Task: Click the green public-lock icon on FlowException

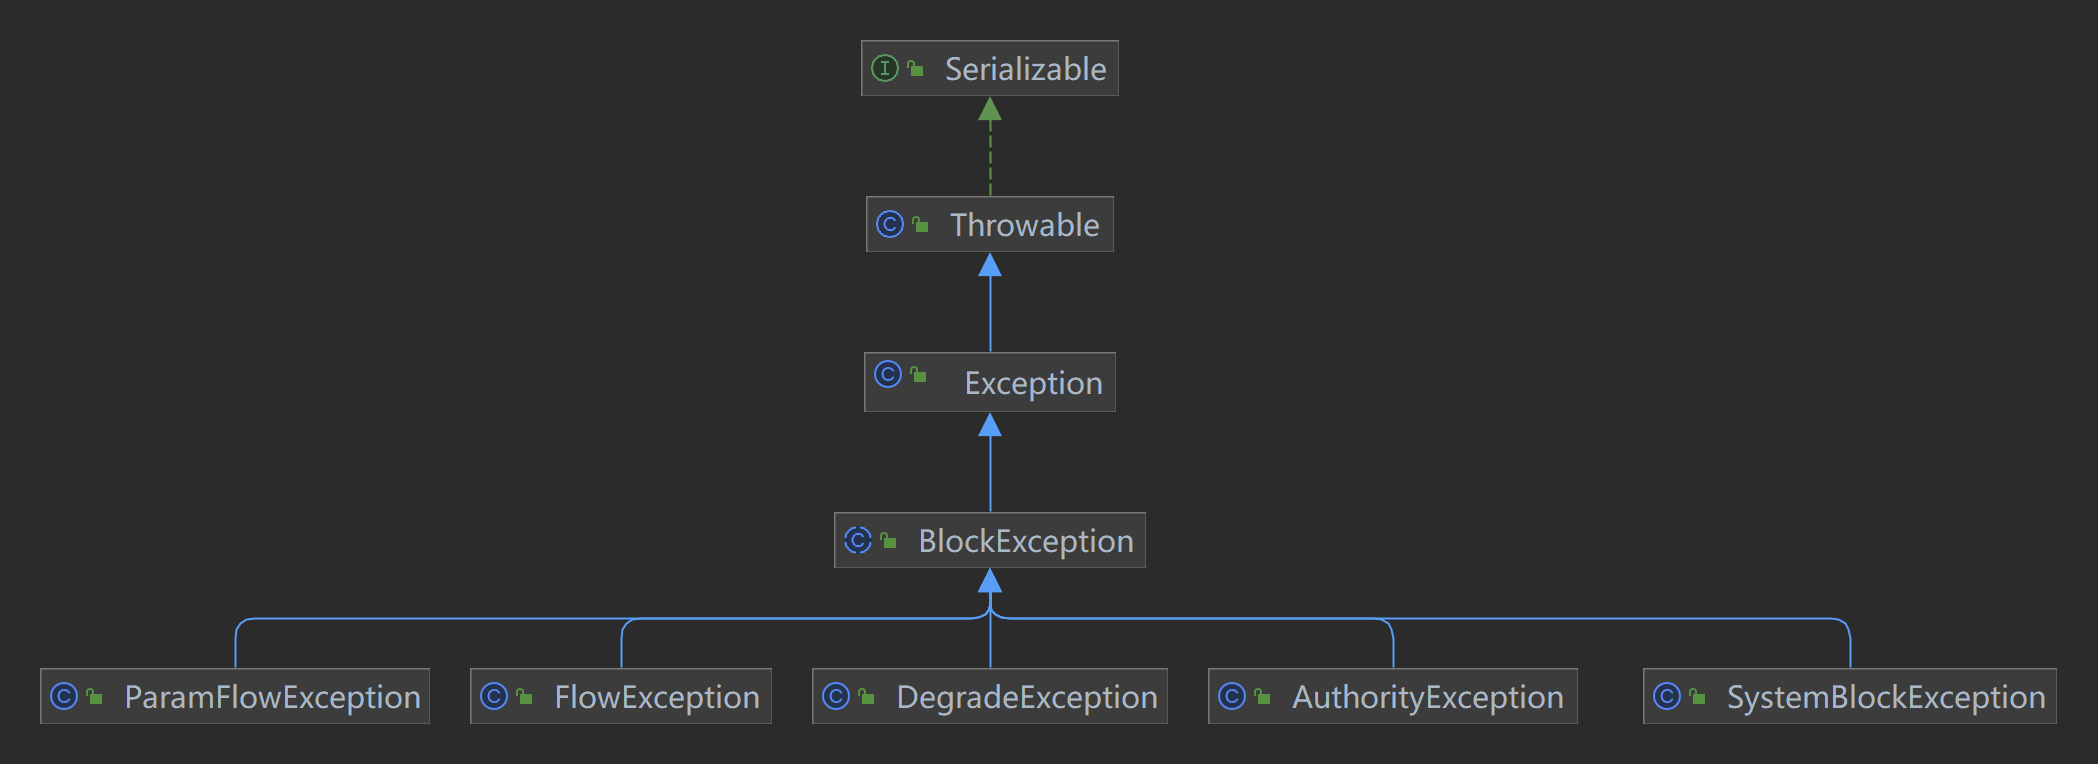Action: (524, 696)
